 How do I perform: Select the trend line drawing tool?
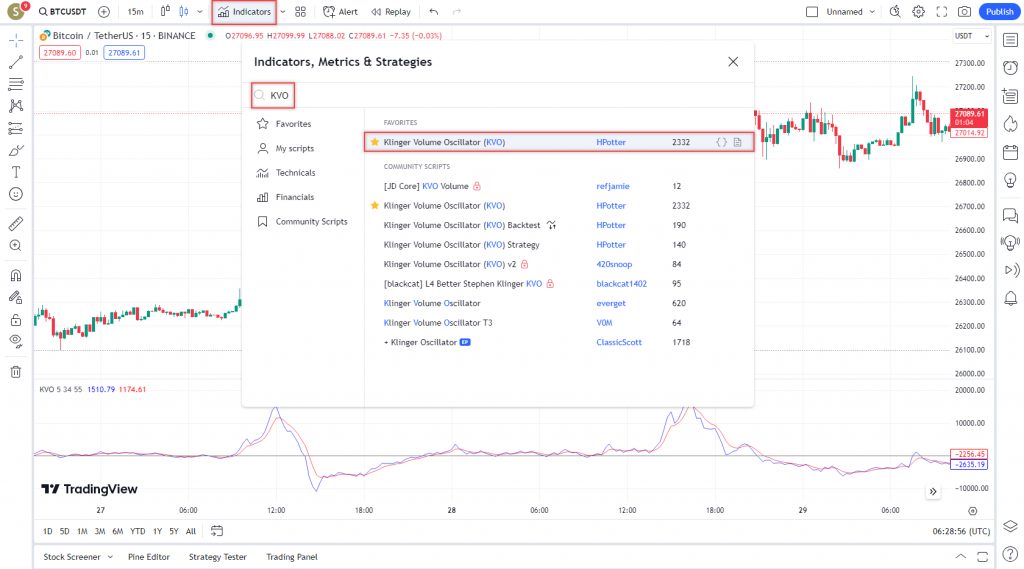pos(16,62)
